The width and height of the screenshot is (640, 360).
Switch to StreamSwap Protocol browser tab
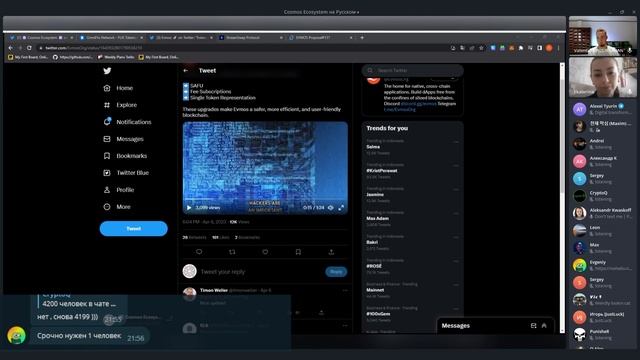[x=251, y=38]
